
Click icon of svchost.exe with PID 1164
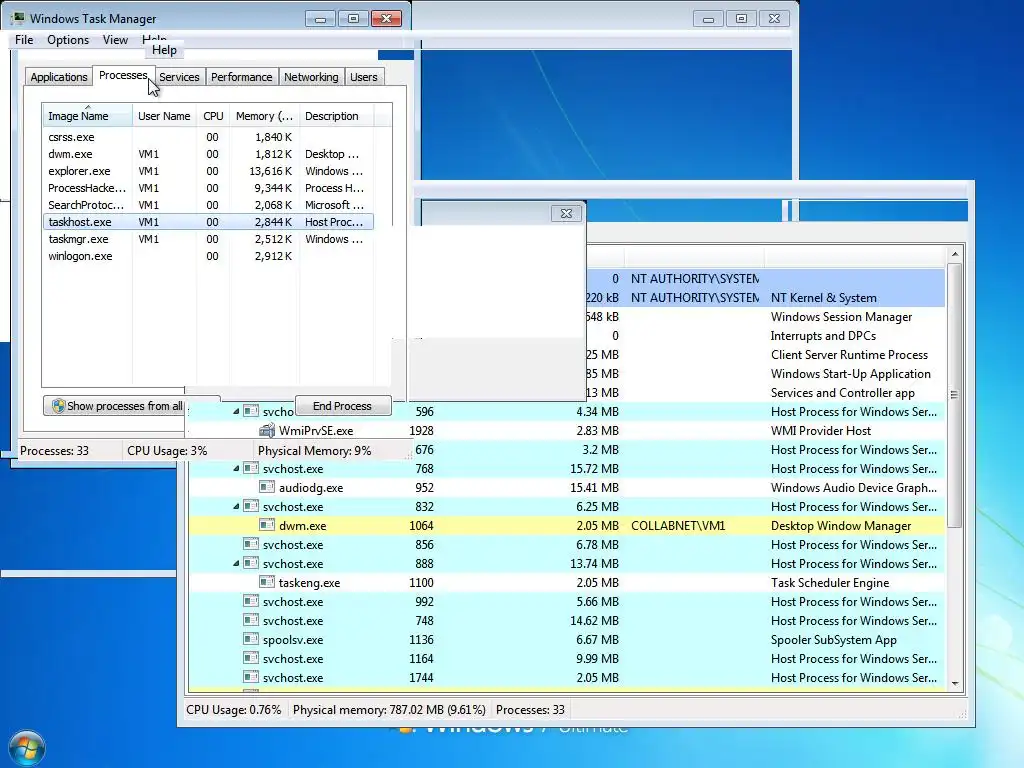coord(251,658)
